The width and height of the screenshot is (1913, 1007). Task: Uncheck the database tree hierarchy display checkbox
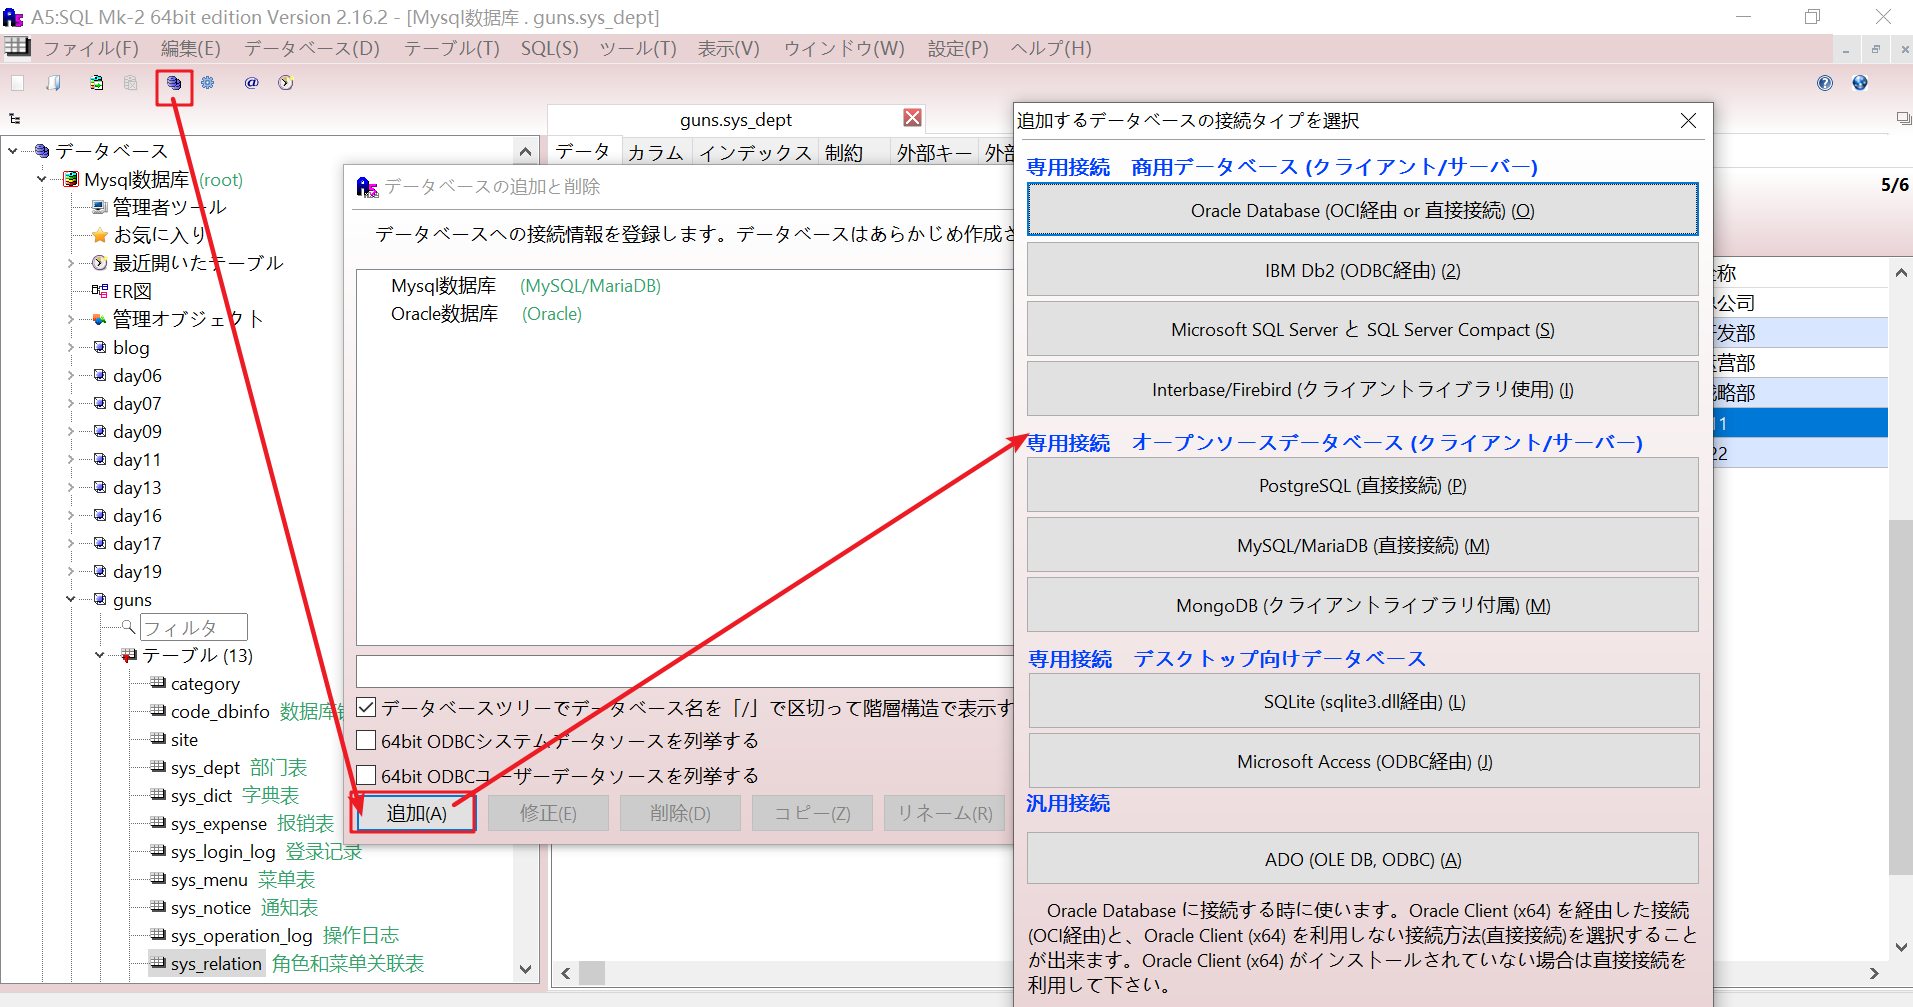tap(366, 707)
